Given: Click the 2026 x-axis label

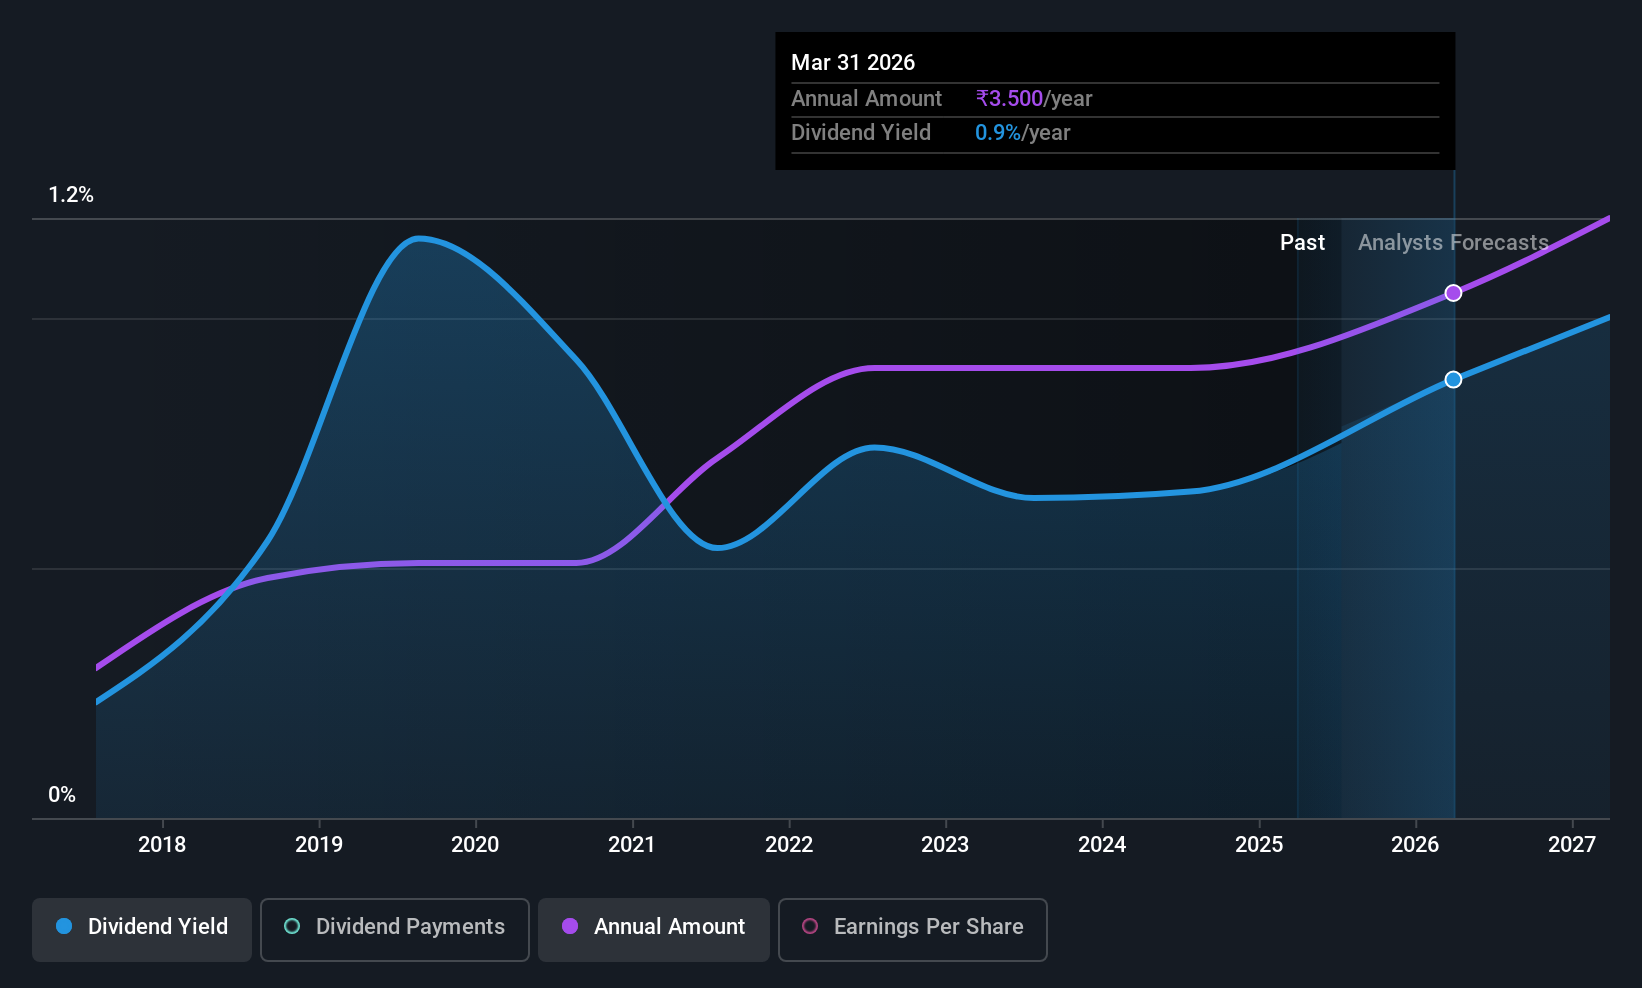Looking at the screenshot, I should [1415, 845].
